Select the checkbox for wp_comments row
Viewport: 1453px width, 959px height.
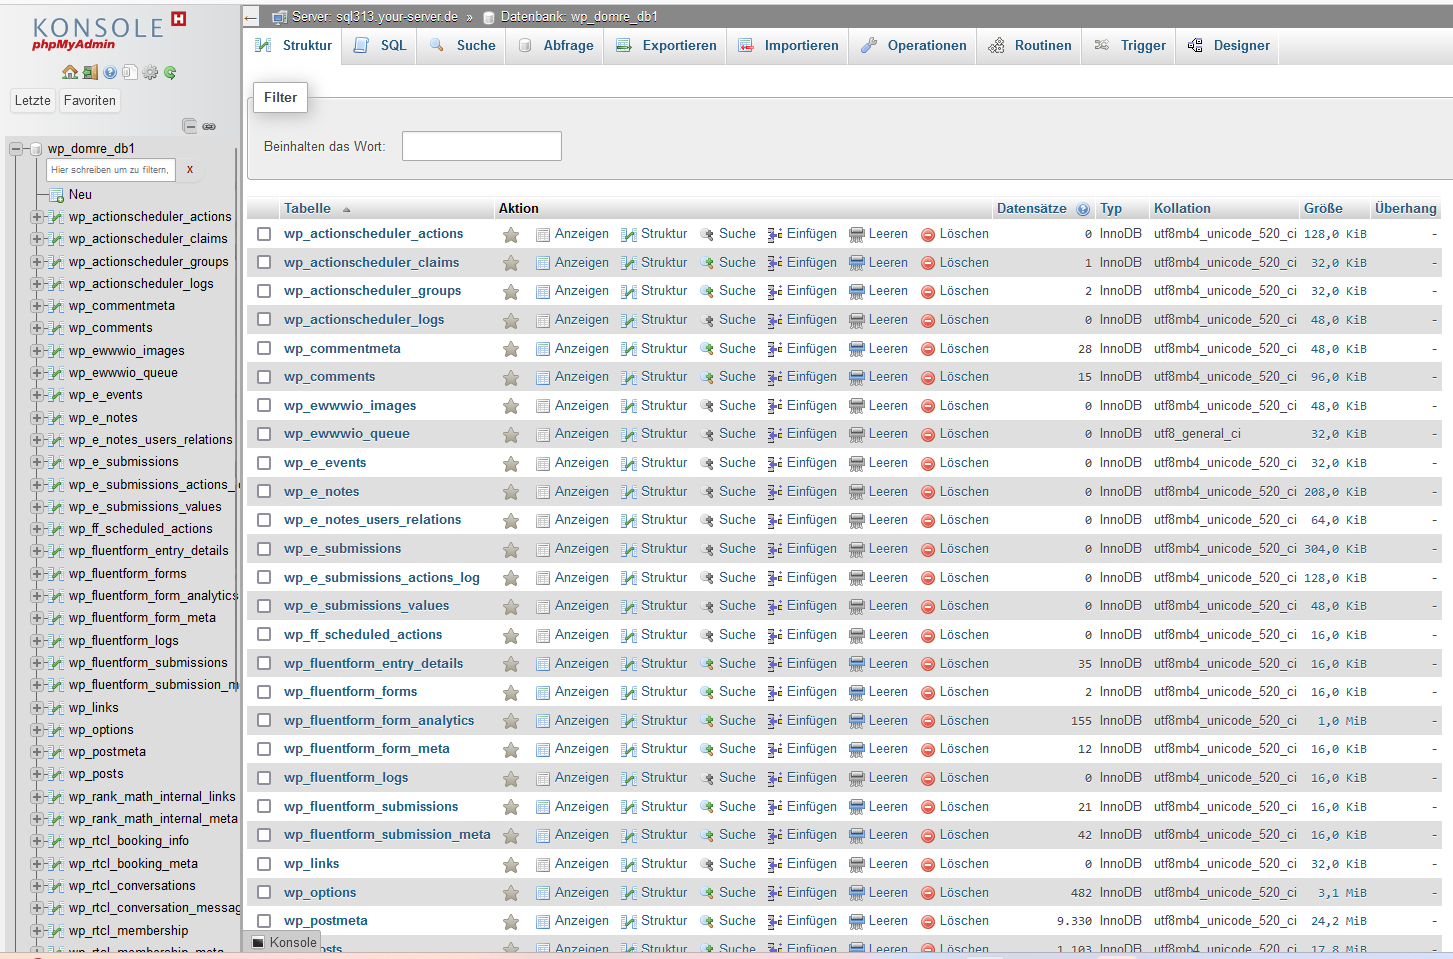click(264, 376)
